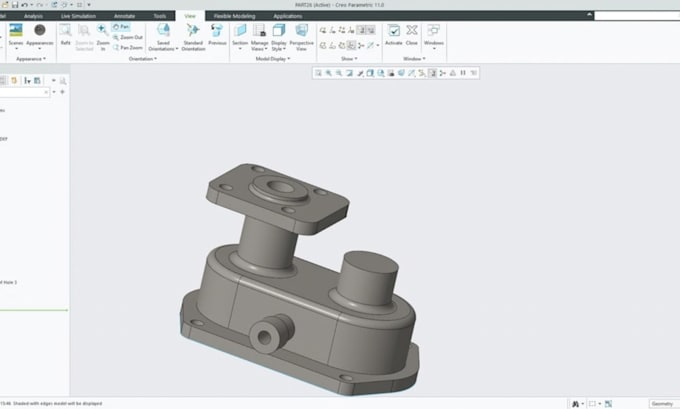
Task: Click the Standard Orientation icon
Action: 193,30
